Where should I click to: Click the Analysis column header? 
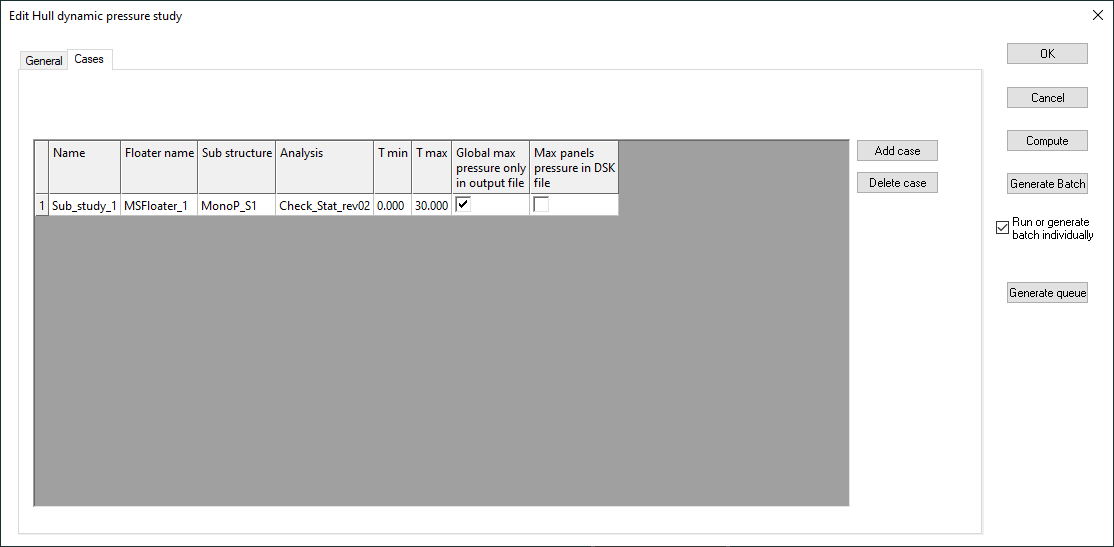coord(325,167)
